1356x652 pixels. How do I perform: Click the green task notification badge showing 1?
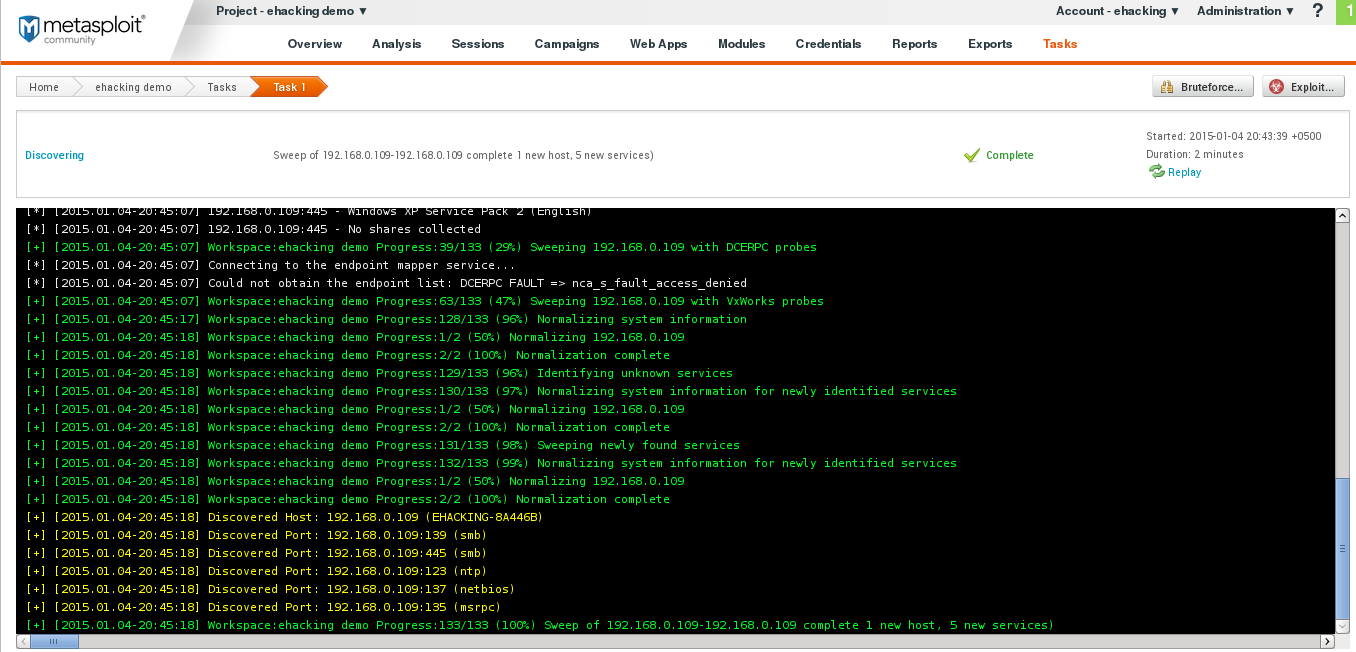point(1347,11)
